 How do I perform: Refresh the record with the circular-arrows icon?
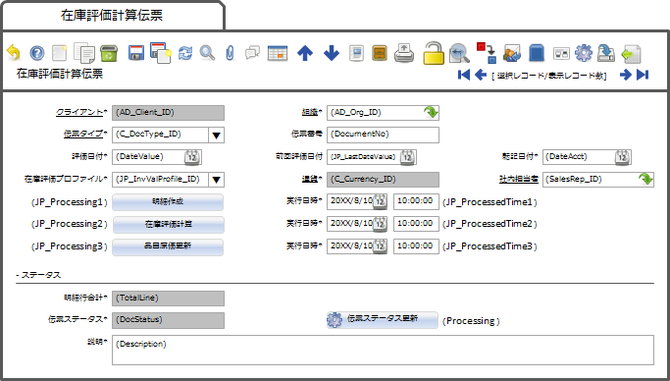click(185, 53)
